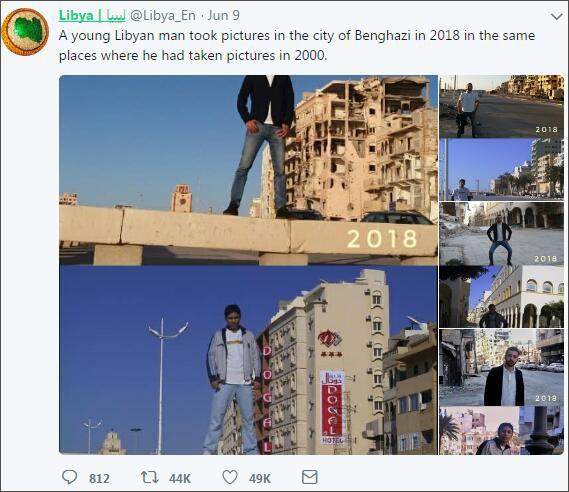569x492 pixels.
Task: Click the reply speech bubble icon
Action: tap(69, 477)
